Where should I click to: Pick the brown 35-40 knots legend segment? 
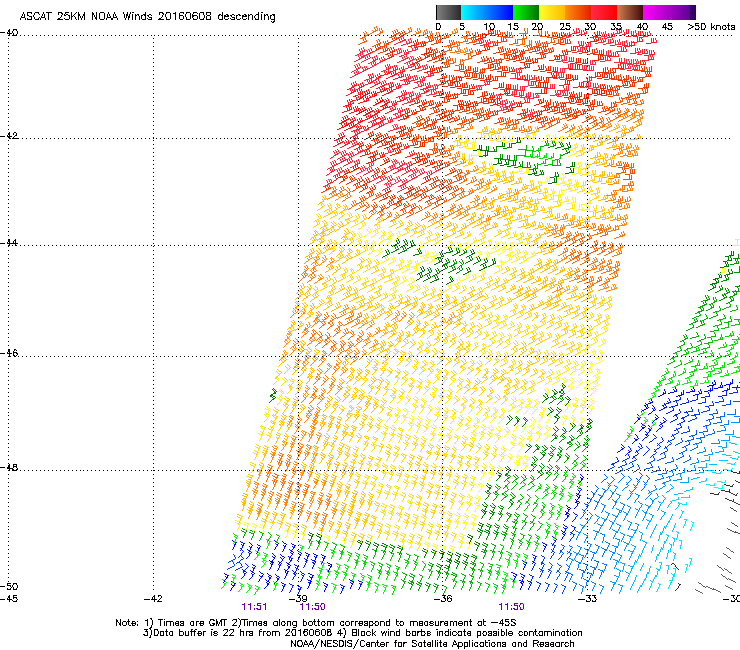(x=630, y=12)
